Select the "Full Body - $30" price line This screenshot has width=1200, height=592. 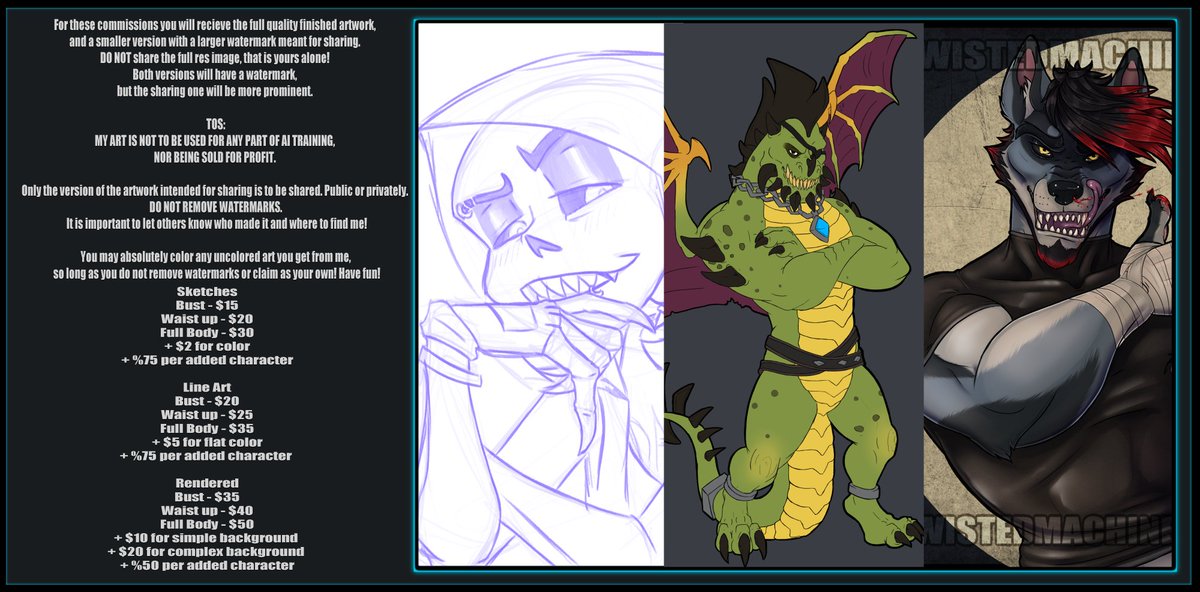click(x=209, y=332)
